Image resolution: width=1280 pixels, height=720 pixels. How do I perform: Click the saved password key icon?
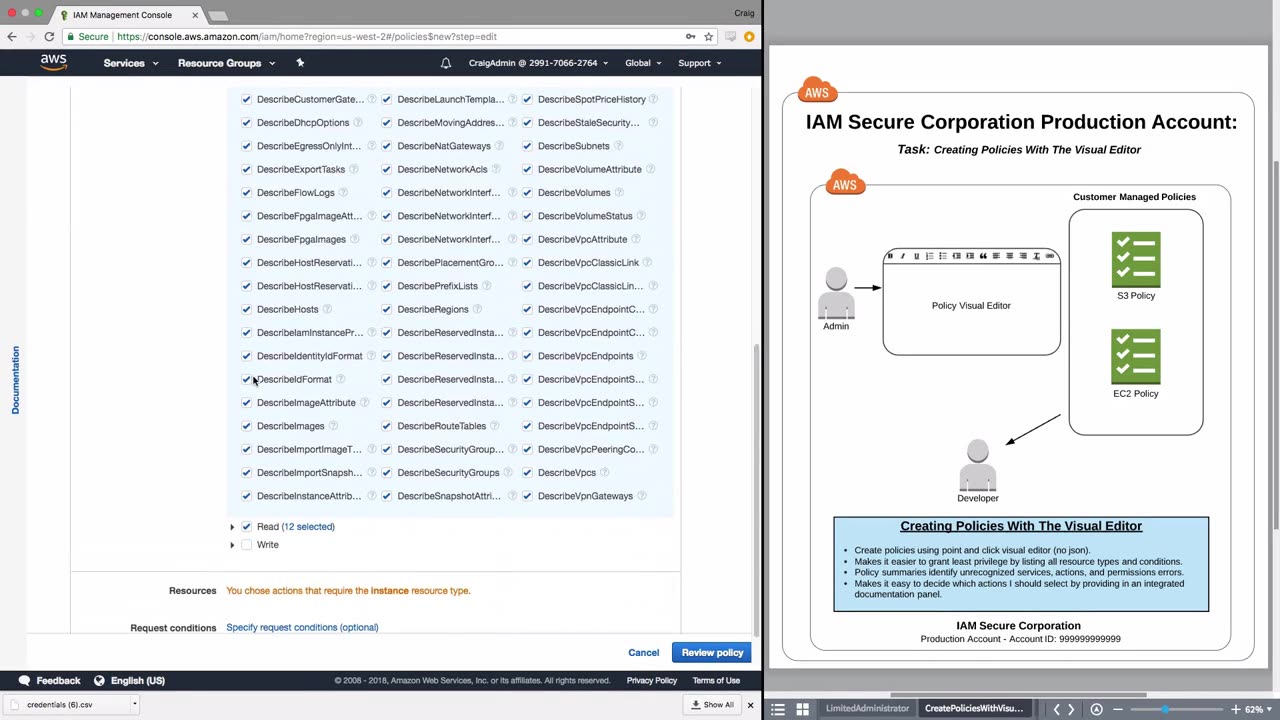click(x=690, y=36)
